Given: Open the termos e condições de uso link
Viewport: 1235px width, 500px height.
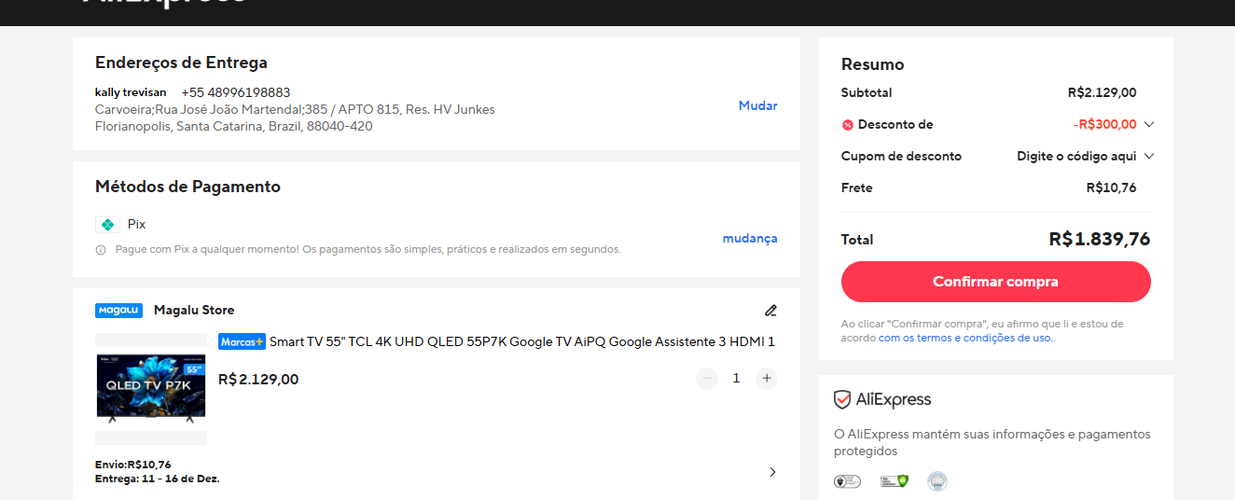Looking at the screenshot, I should coord(965,338).
